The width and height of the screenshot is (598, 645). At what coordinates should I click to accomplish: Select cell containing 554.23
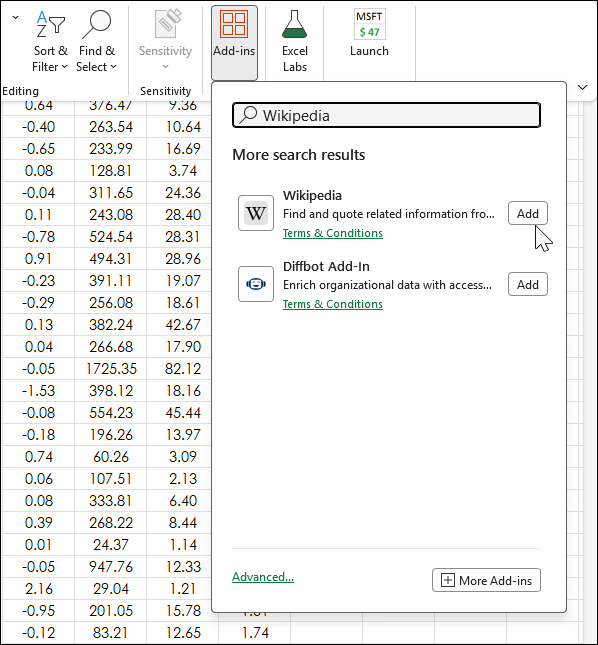pos(111,413)
